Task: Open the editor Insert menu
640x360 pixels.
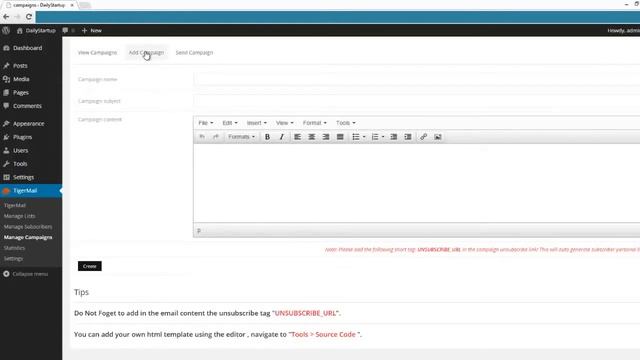Action: coord(256,123)
